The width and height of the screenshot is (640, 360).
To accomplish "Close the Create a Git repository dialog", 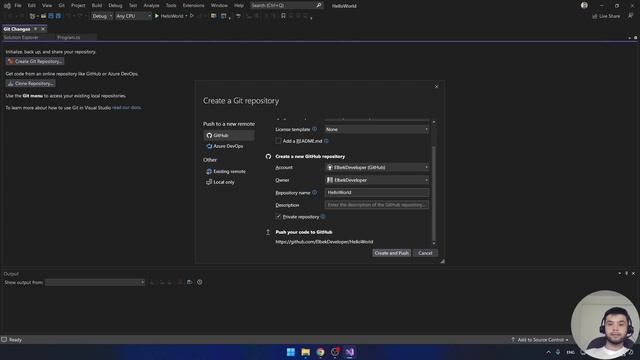I will [436, 87].
